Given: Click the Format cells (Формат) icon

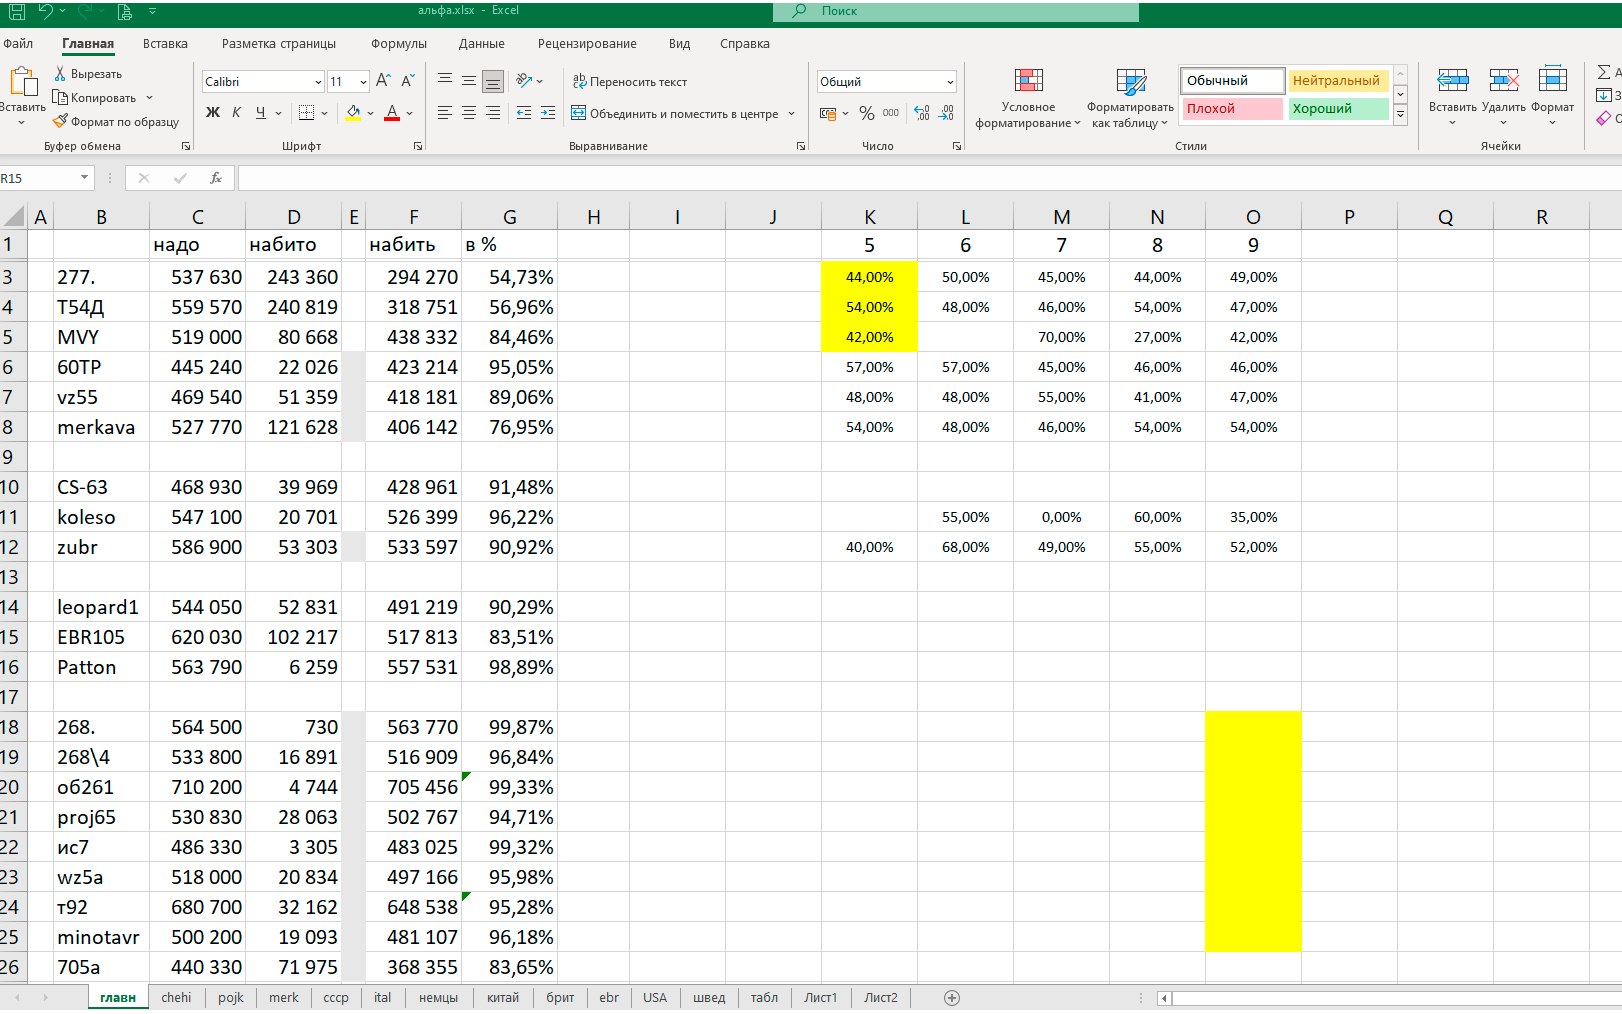Looking at the screenshot, I should click(x=1552, y=81).
